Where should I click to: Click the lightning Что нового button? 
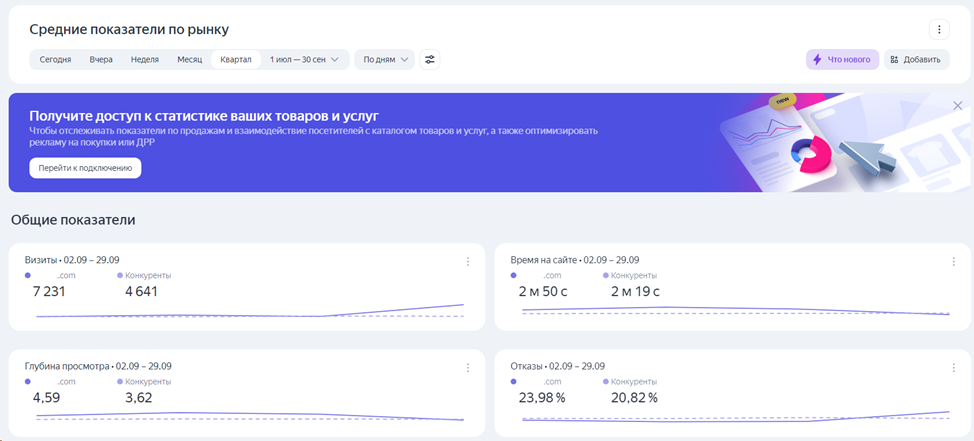(x=842, y=59)
